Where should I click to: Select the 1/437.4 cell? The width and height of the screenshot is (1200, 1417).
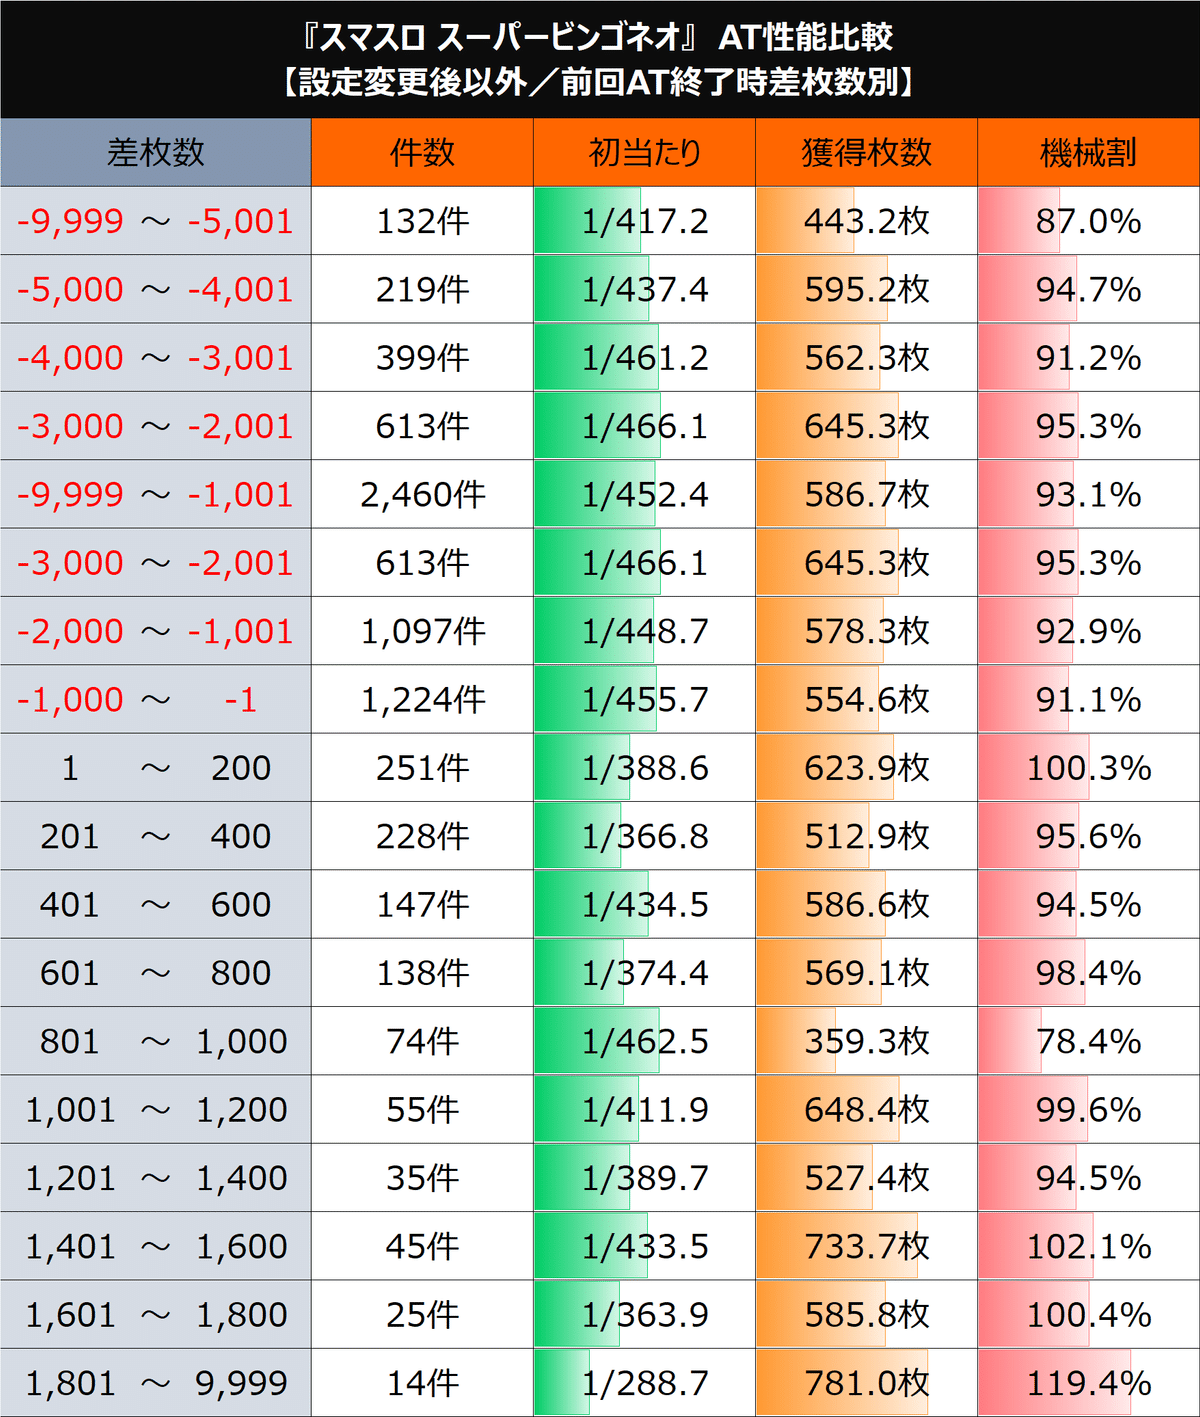tap(644, 289)
